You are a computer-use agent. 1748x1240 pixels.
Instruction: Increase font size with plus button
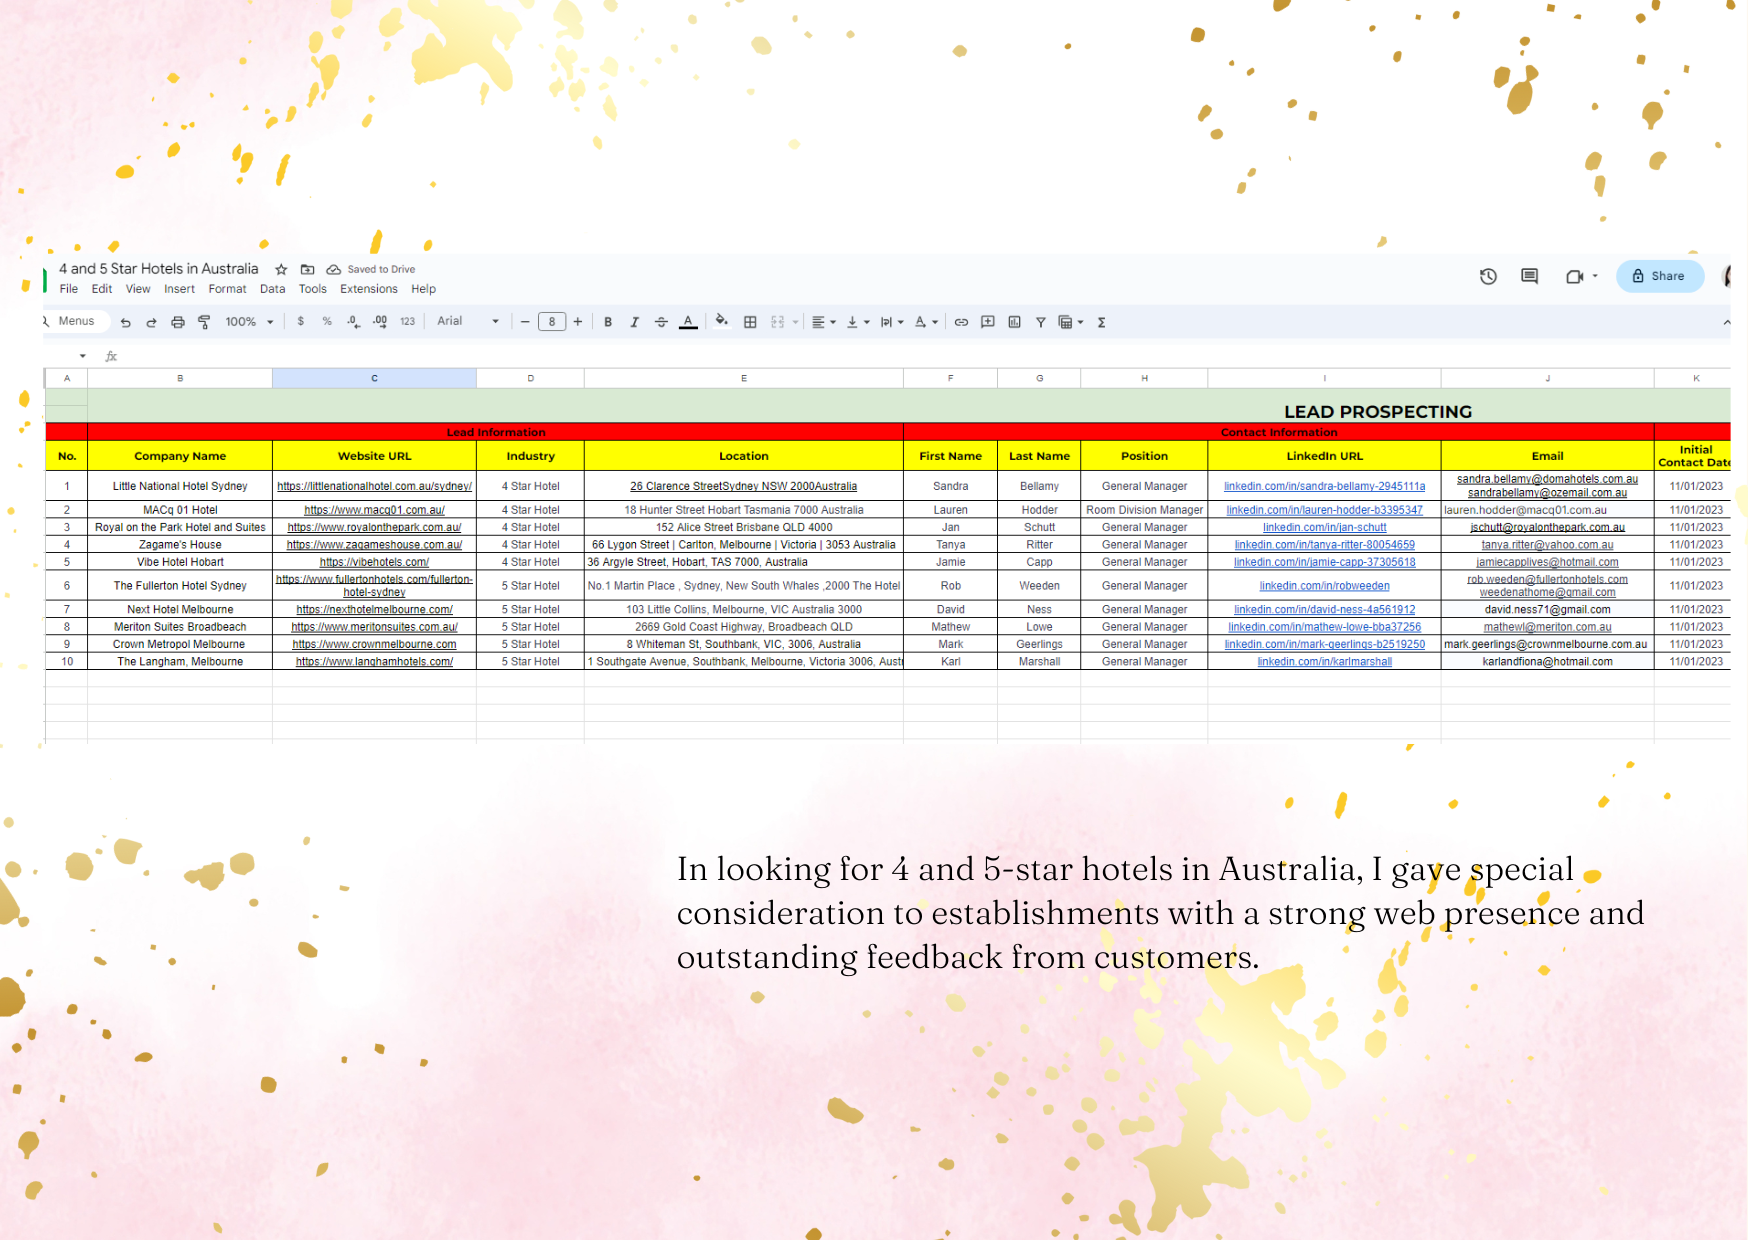point(578,322)
